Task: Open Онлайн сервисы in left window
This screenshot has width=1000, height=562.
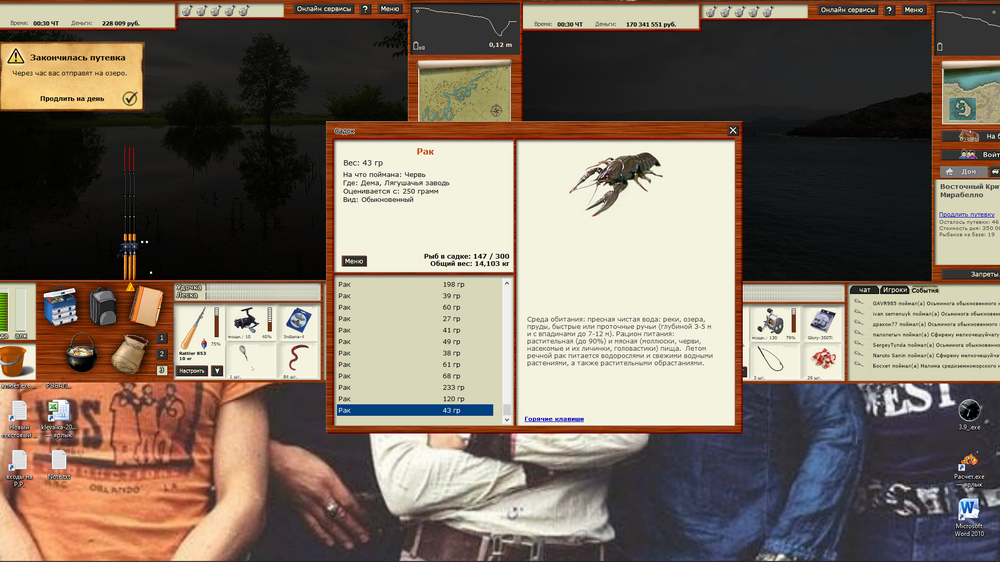Action: (x=323, y=9)
